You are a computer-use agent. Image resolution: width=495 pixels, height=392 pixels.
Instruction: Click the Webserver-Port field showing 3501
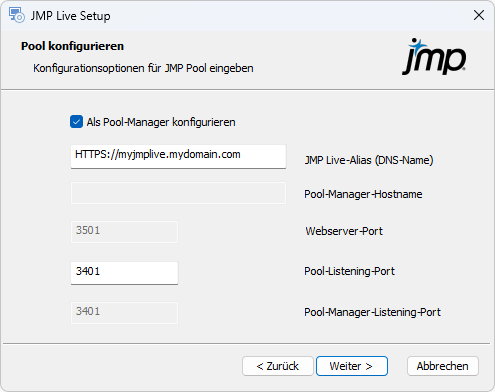point(124,232)
